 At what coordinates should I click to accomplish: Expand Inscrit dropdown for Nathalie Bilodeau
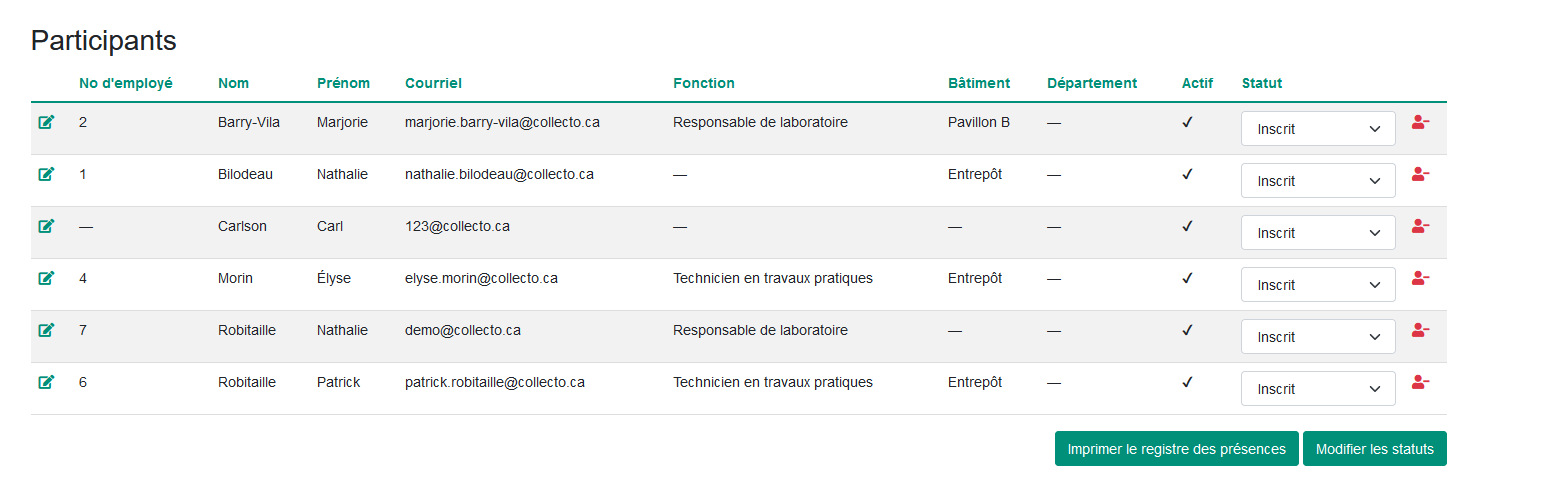coord(1318,181)
